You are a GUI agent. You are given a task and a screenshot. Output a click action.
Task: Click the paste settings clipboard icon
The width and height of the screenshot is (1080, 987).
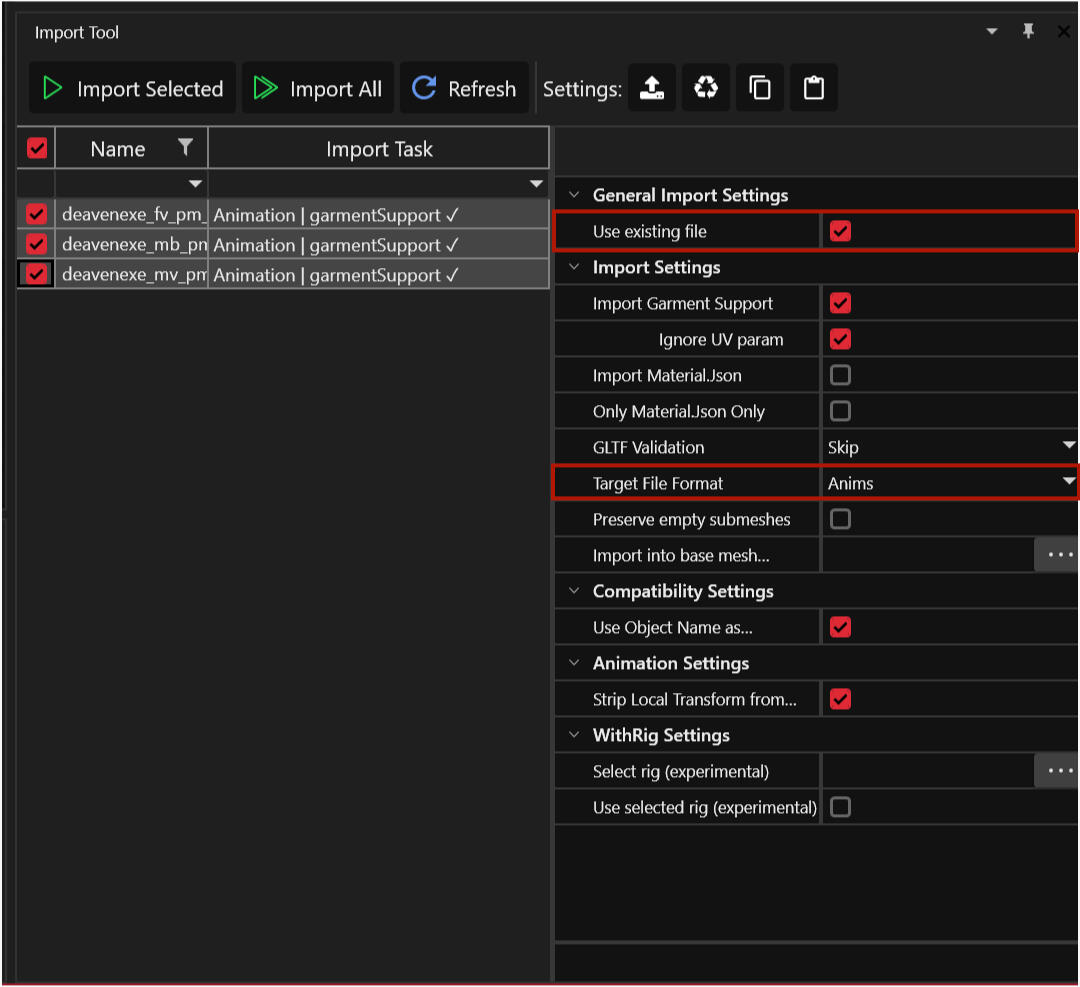814,89
